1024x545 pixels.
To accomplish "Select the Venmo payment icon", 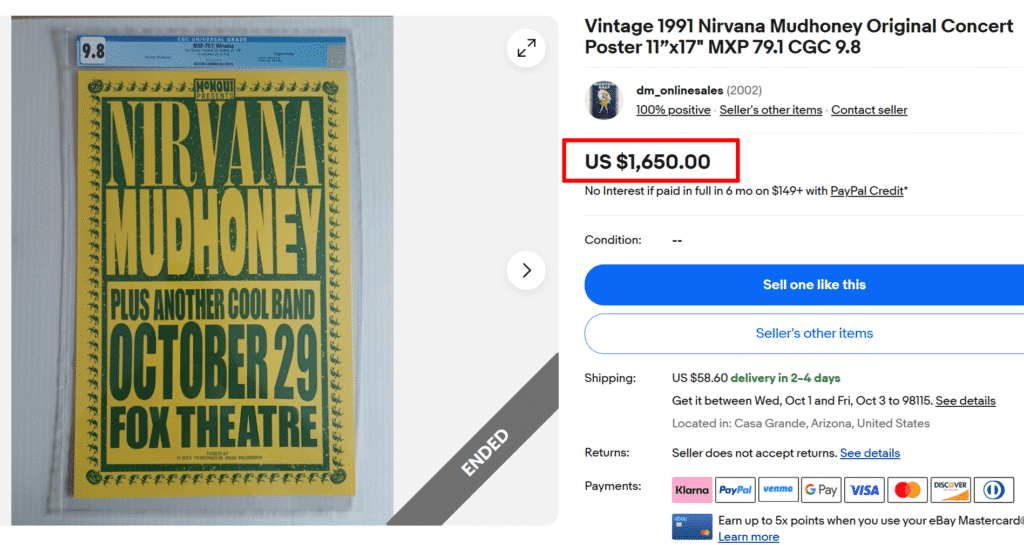I will 778,490.
